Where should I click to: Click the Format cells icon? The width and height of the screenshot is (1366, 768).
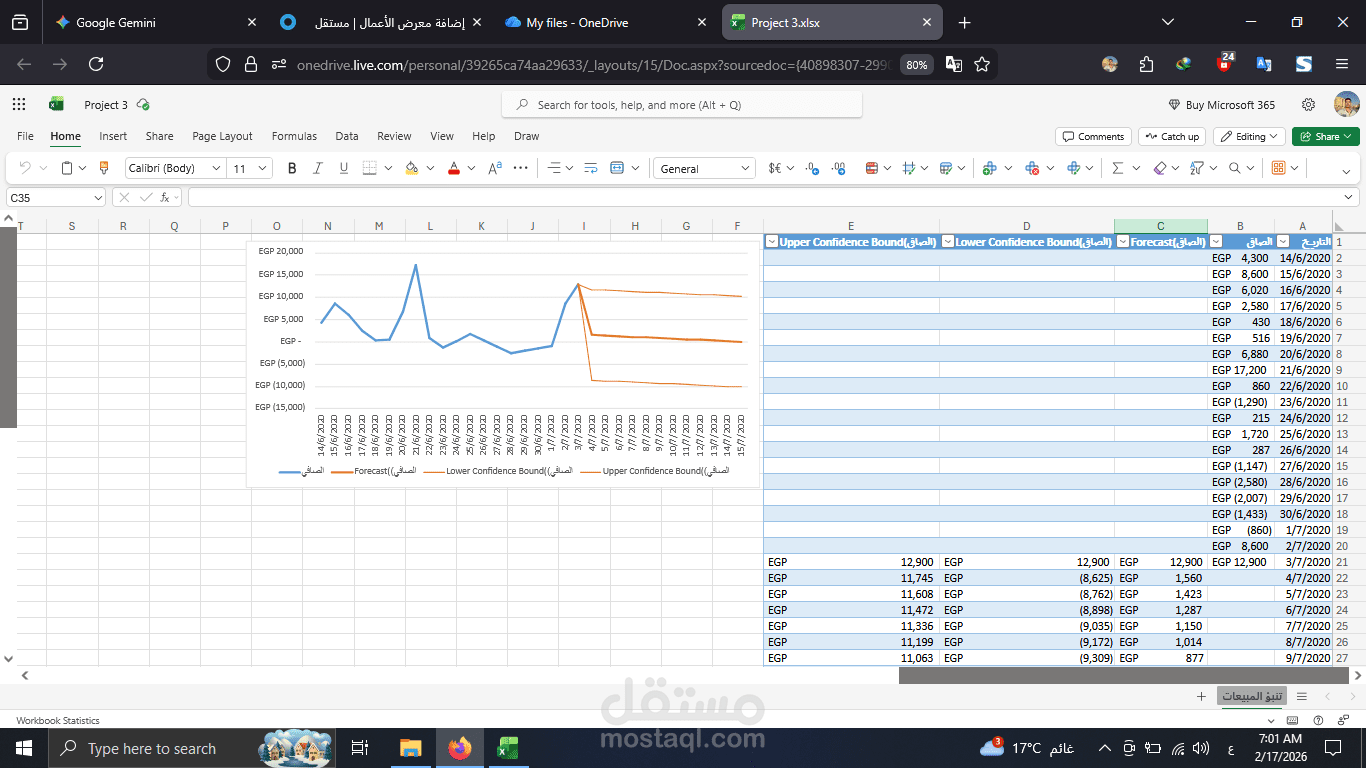1075,168
